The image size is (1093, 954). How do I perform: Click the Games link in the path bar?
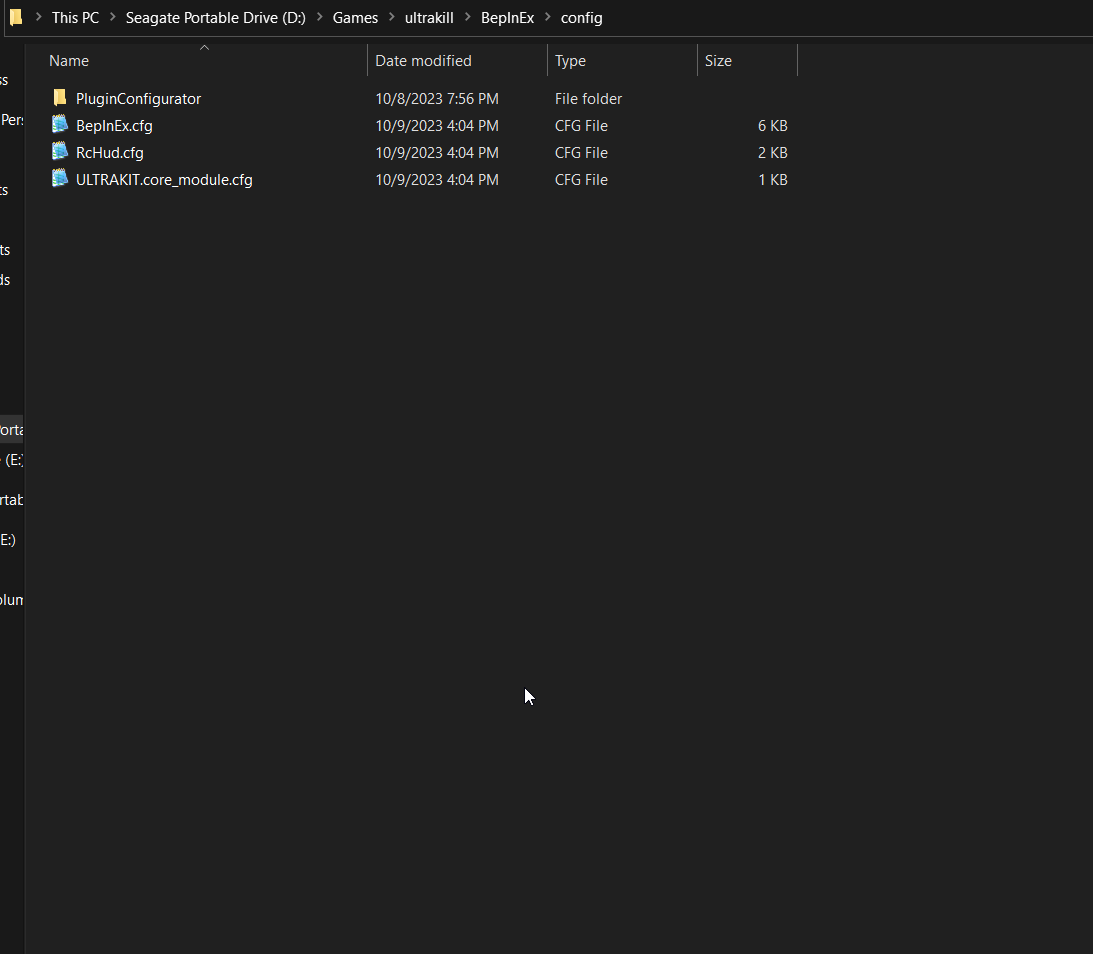click(356, 17)
